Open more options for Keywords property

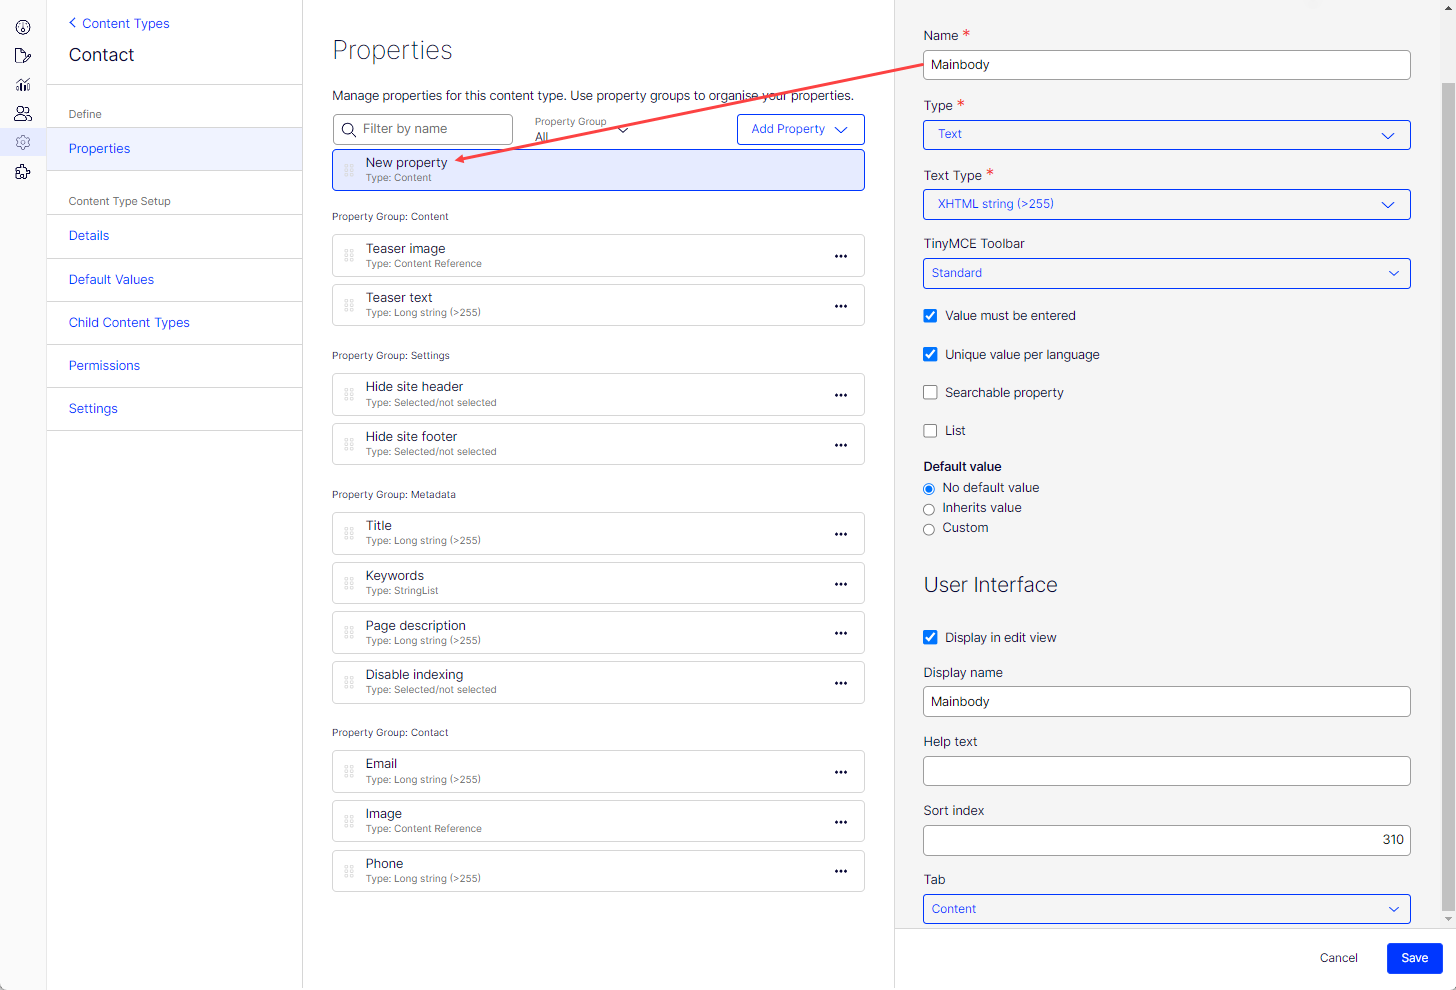[x=841, y=584]
